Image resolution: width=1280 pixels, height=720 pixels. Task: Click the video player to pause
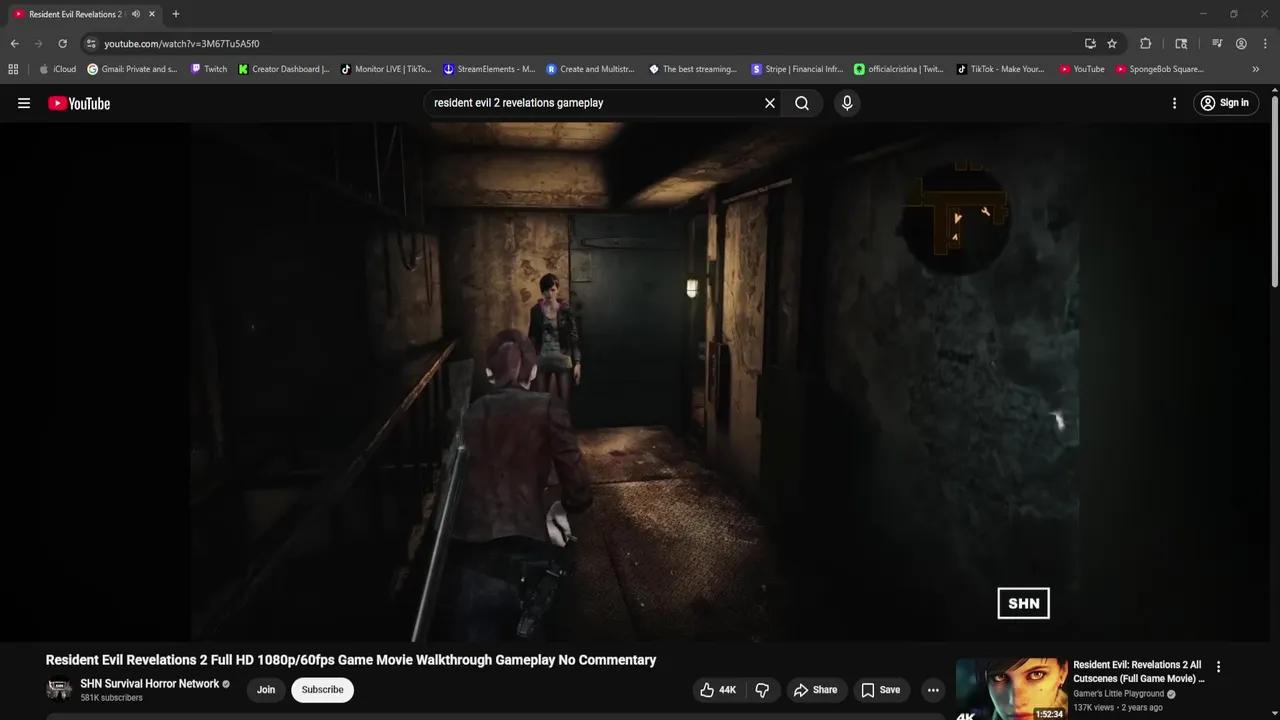pos(634,382)
